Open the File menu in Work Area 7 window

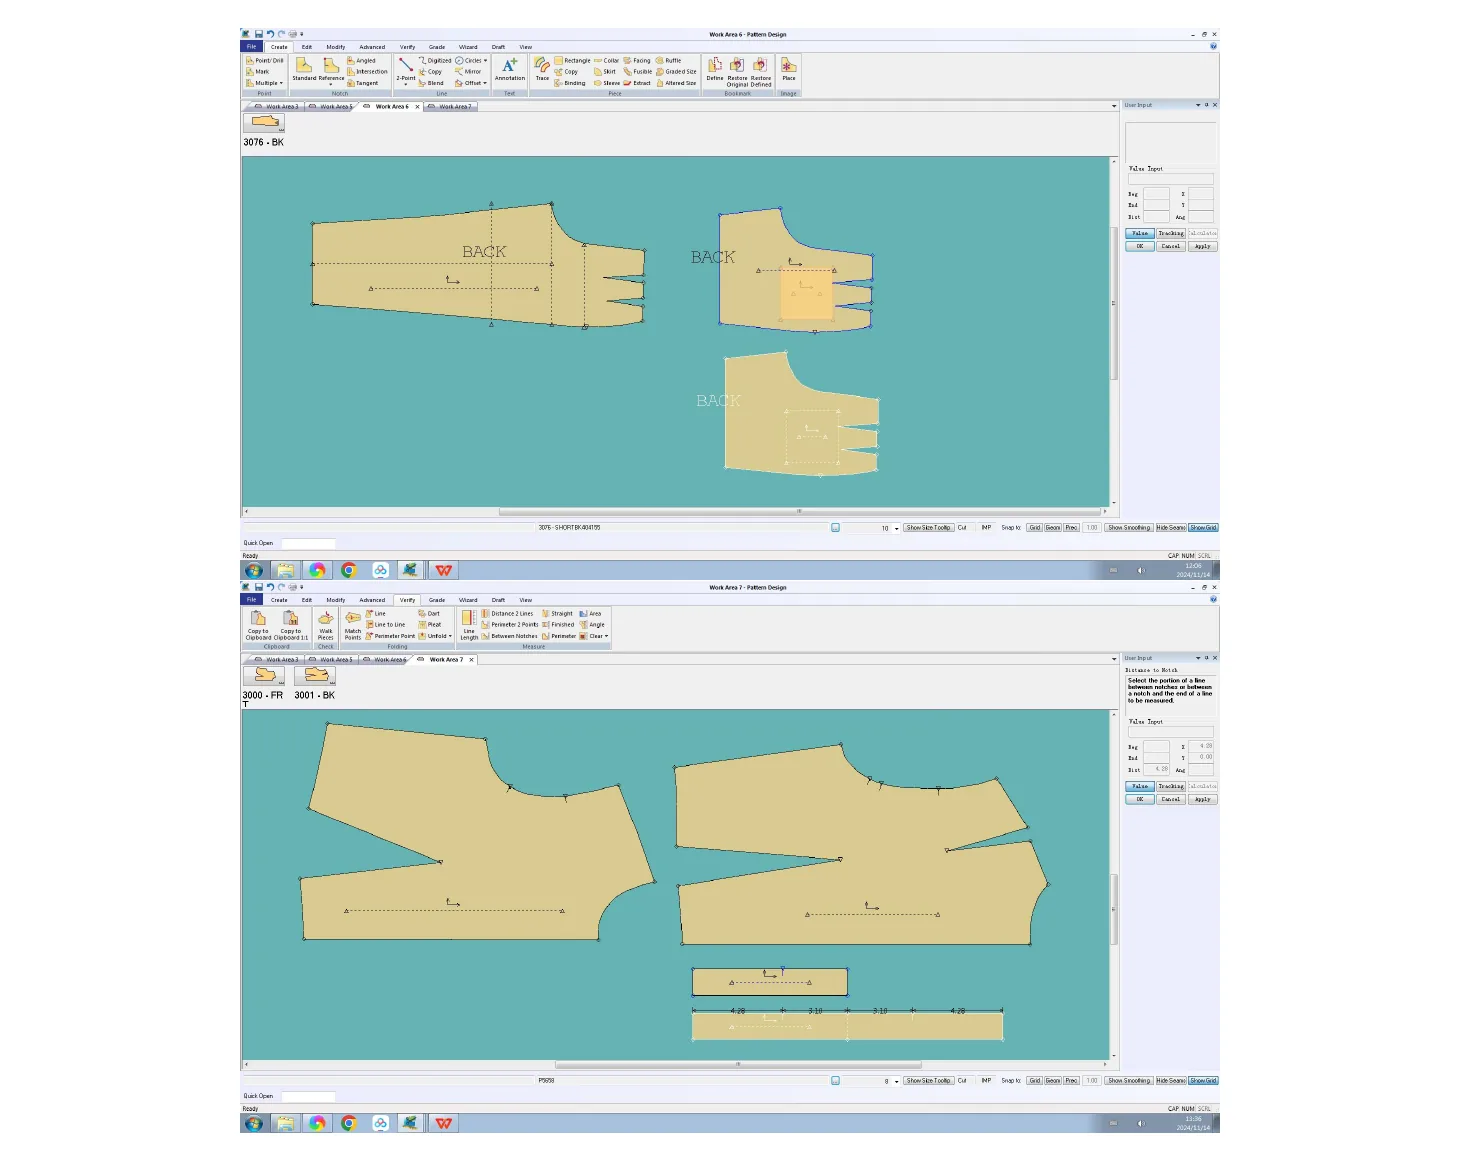click(x=252, y=600)
